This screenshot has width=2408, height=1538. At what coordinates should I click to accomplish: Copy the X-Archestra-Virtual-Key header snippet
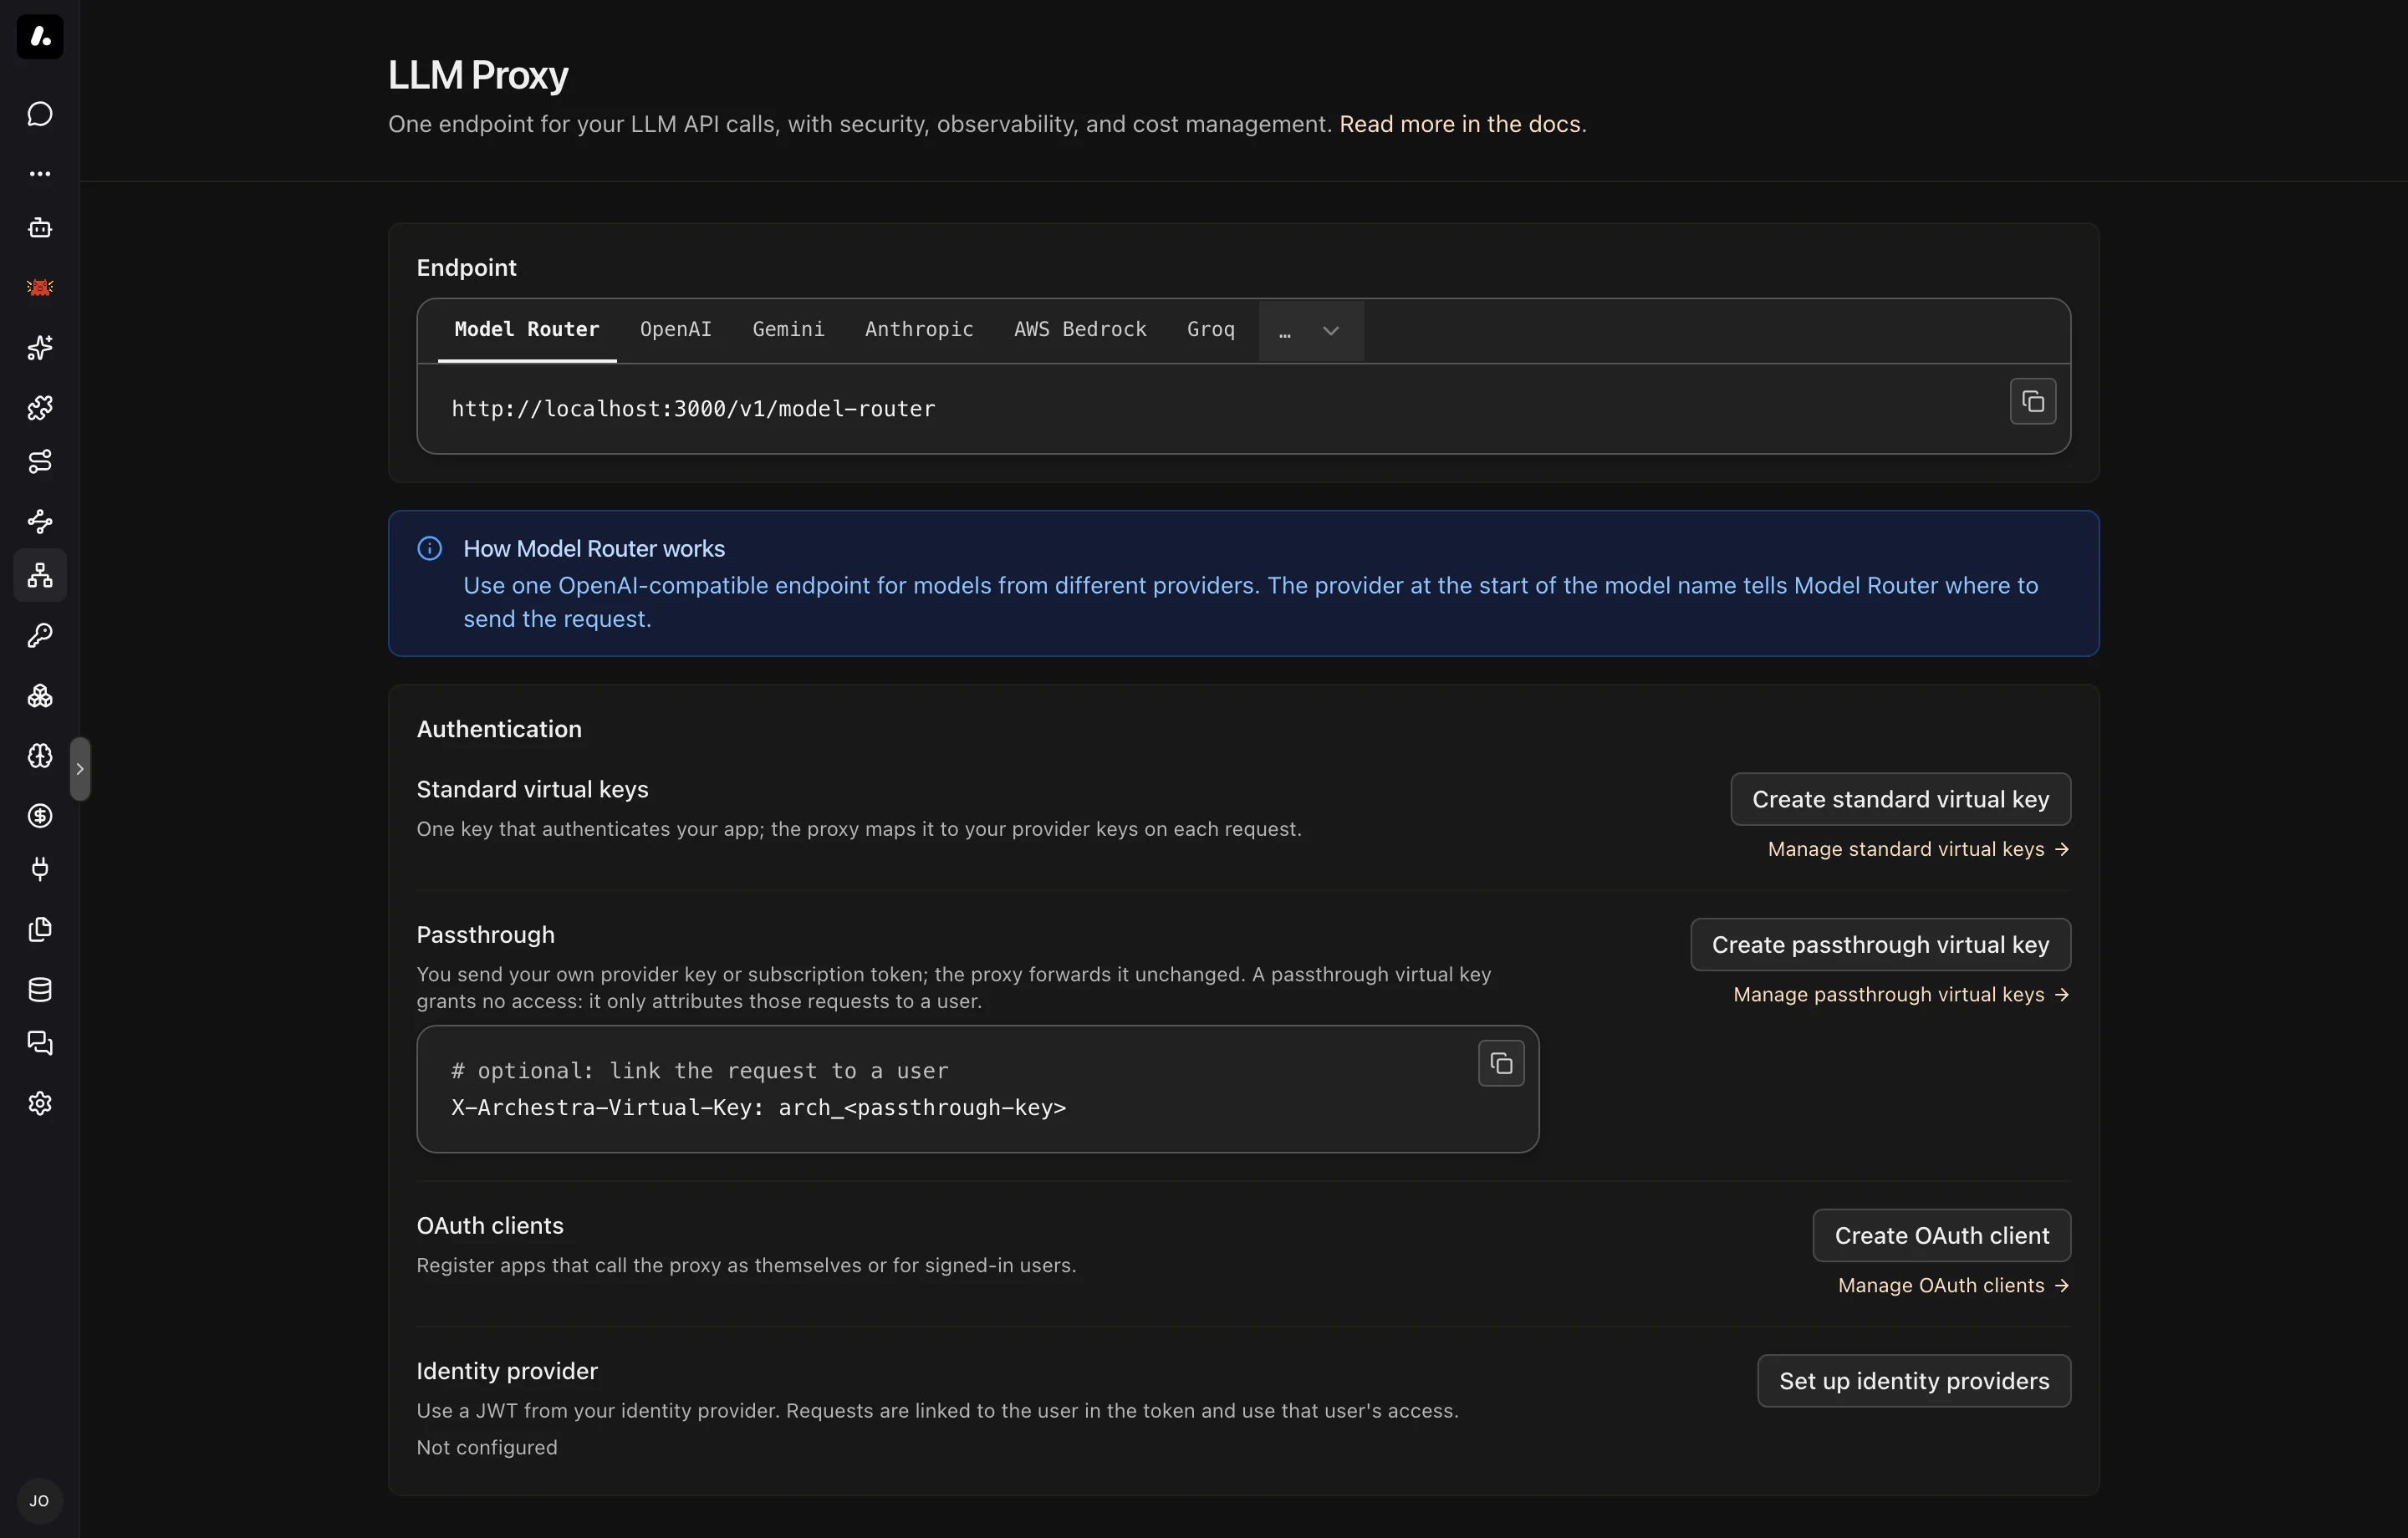point(1501,1064)
